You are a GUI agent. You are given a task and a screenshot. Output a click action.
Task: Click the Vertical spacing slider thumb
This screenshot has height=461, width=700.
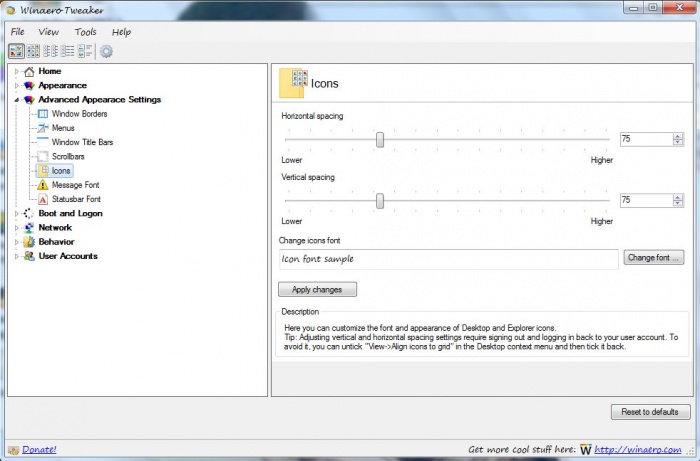point(379,201)
